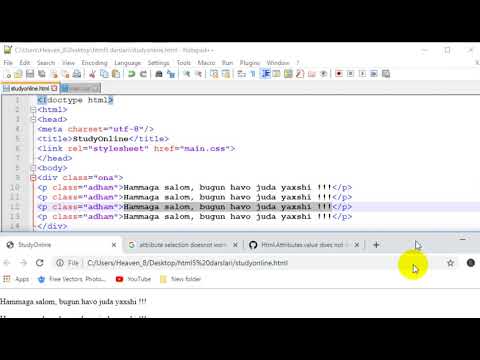
Task: Cut selection with the scissors icon
Action: tap(92, 74)
